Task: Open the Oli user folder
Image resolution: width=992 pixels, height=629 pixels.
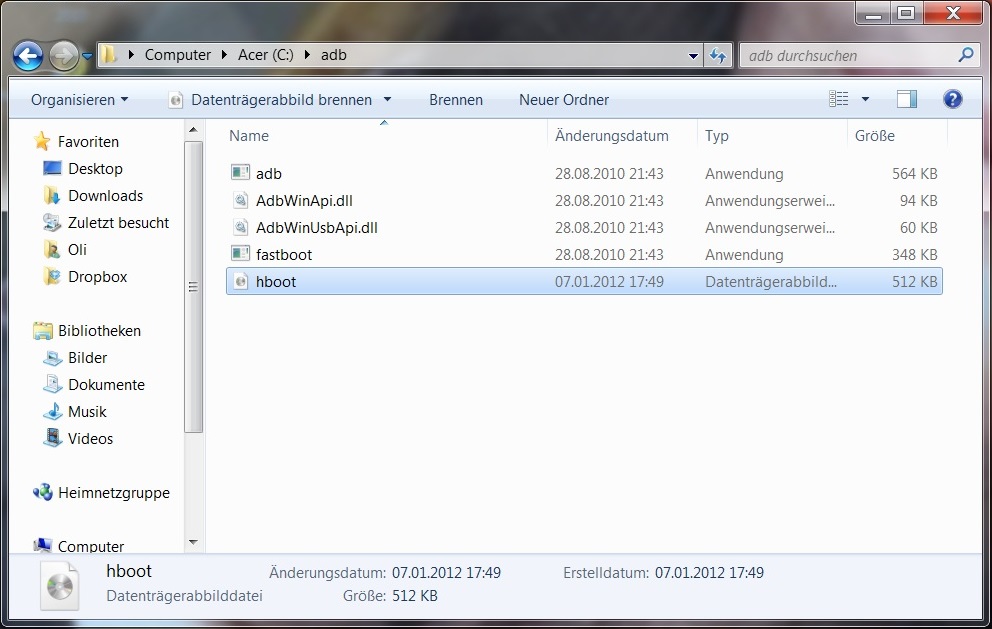Action: [x=77, y=250]
